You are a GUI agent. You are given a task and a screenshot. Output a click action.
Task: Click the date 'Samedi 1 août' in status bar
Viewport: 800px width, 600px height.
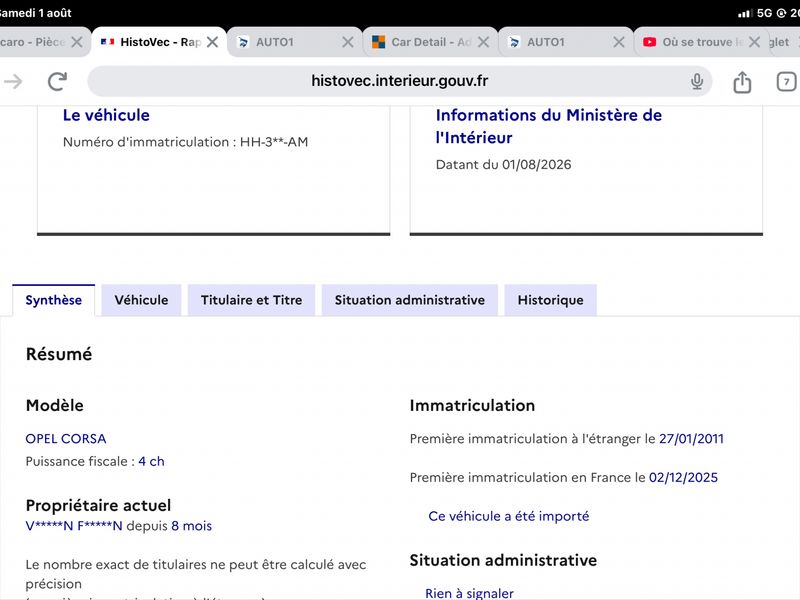(36, 13)
